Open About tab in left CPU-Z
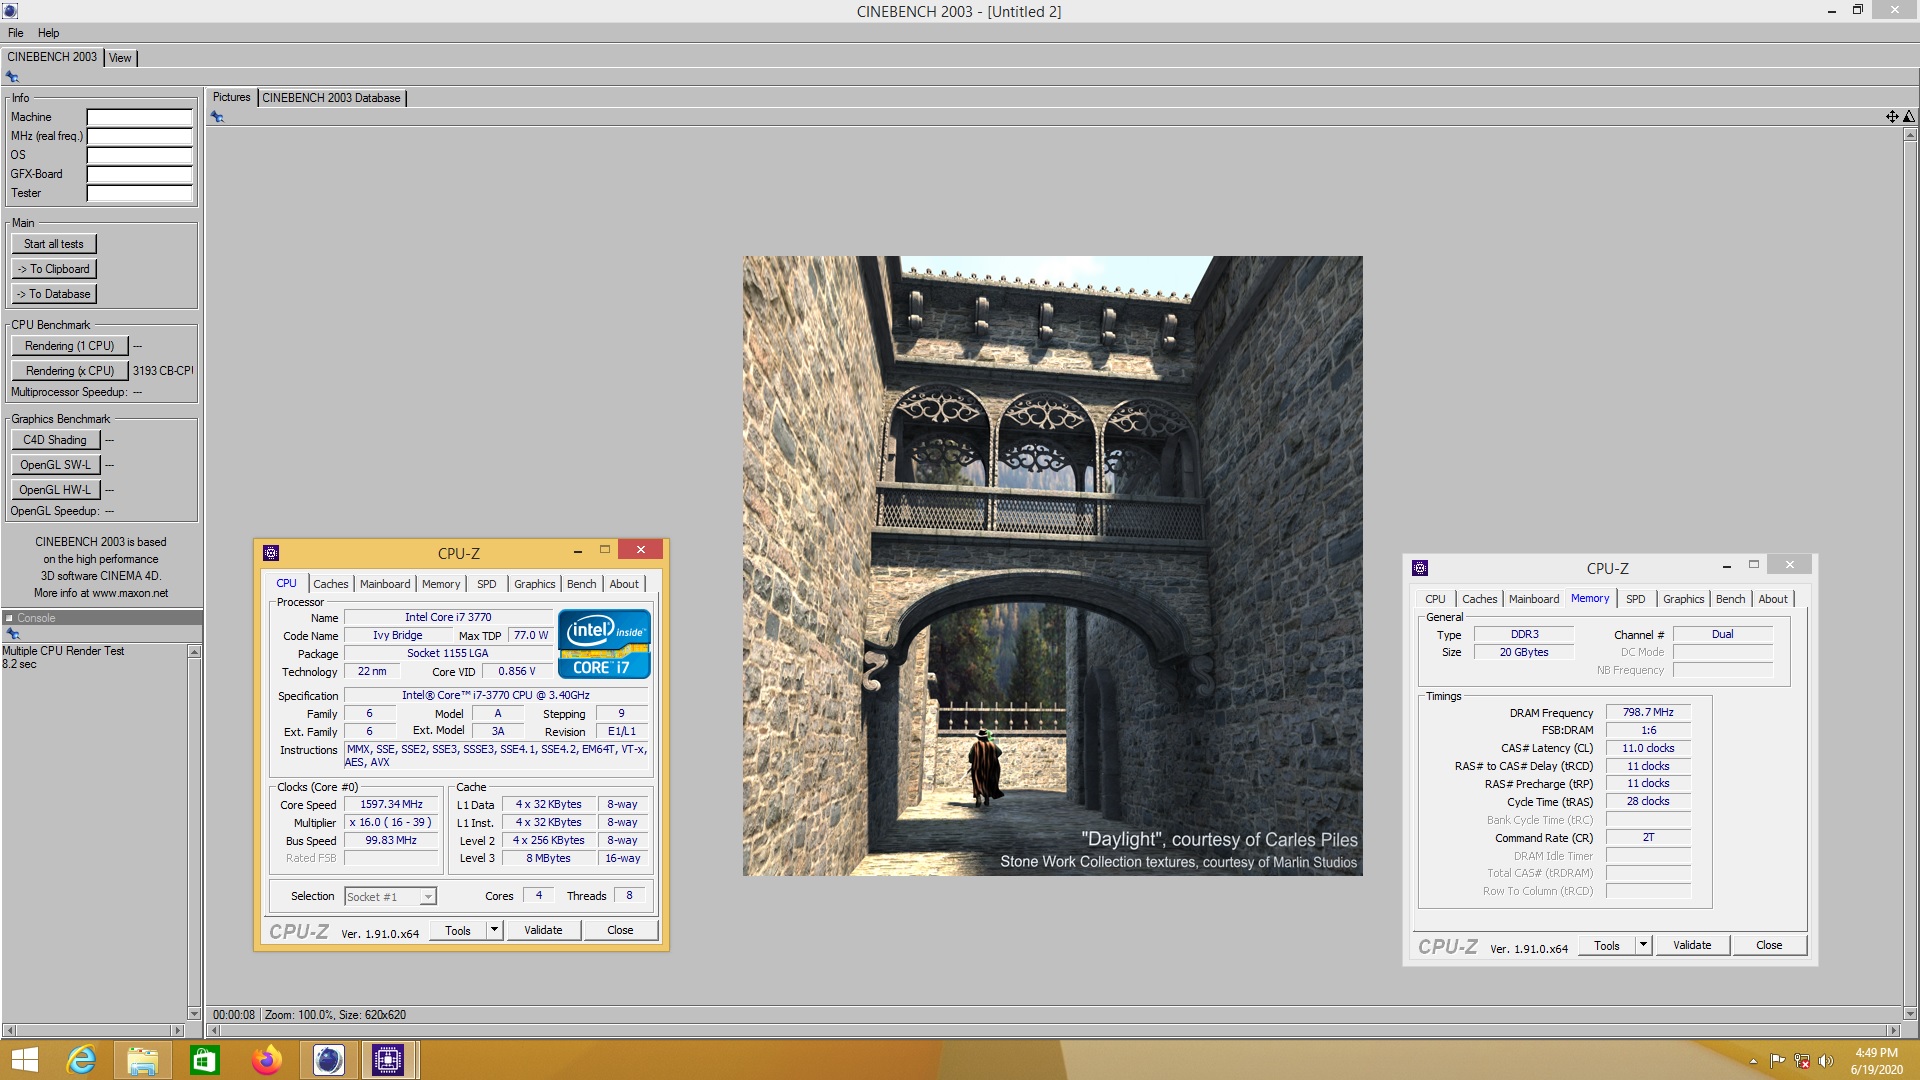The width and height of the screenshot is (1920, 1080). pyautogui.click(x=624, y=584)
